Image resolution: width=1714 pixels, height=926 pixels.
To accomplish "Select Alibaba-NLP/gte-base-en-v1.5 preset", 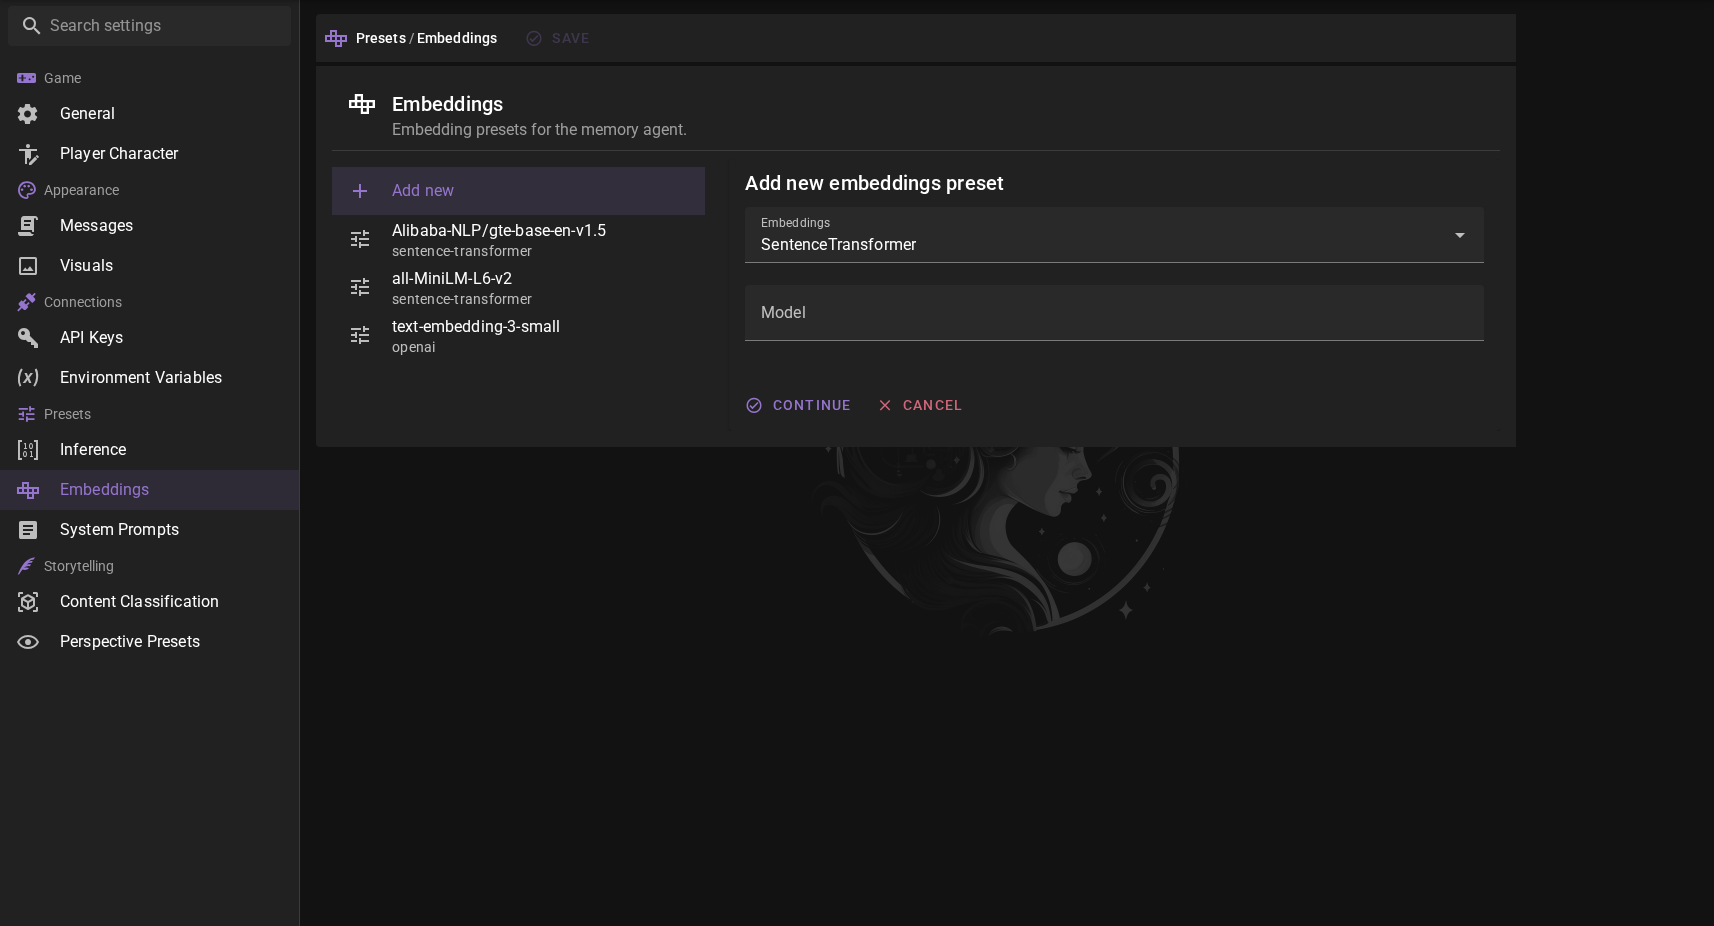I will click(518, 239).
